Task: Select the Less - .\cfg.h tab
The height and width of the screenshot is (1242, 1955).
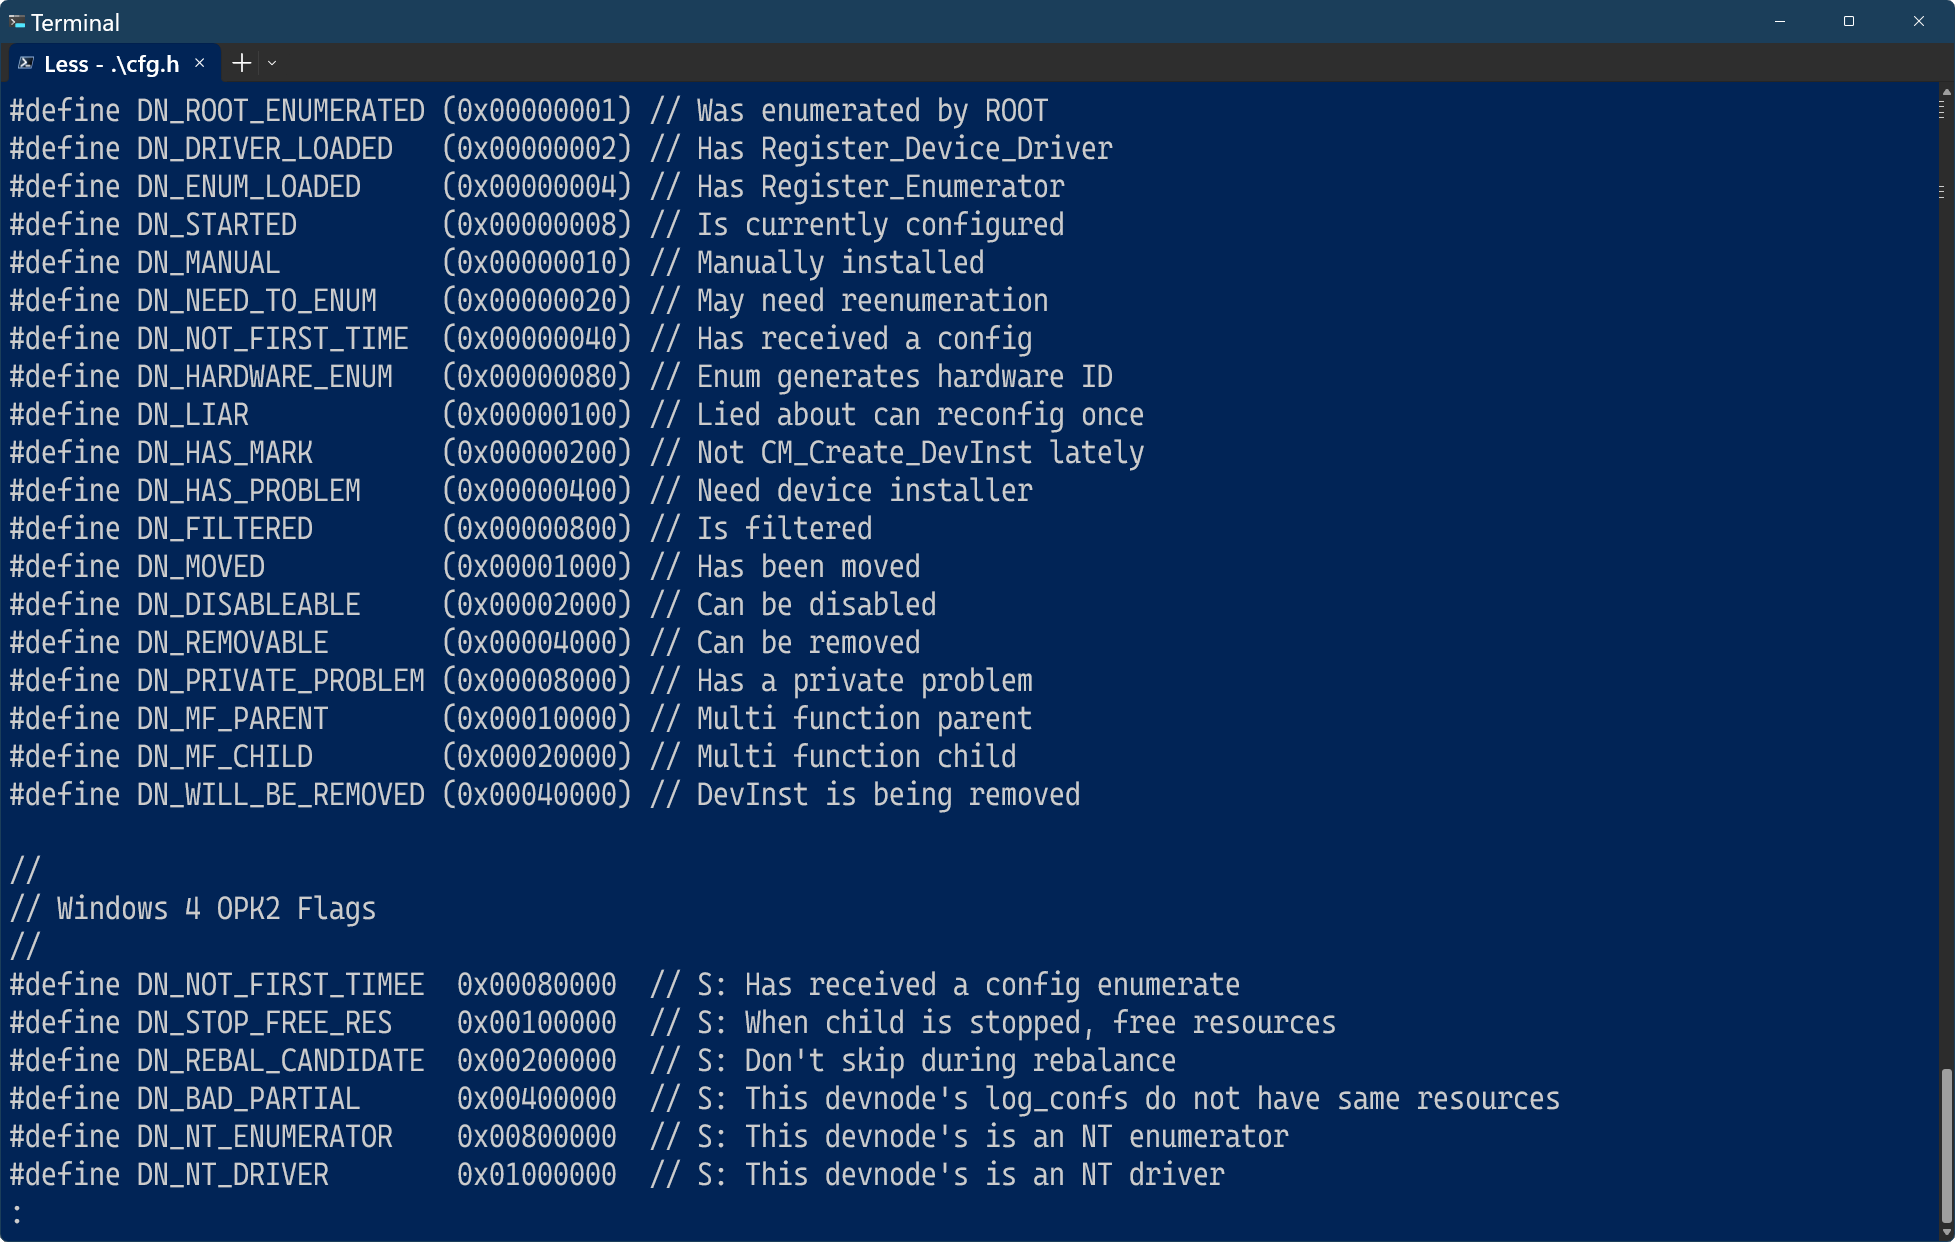Action: 111,64
